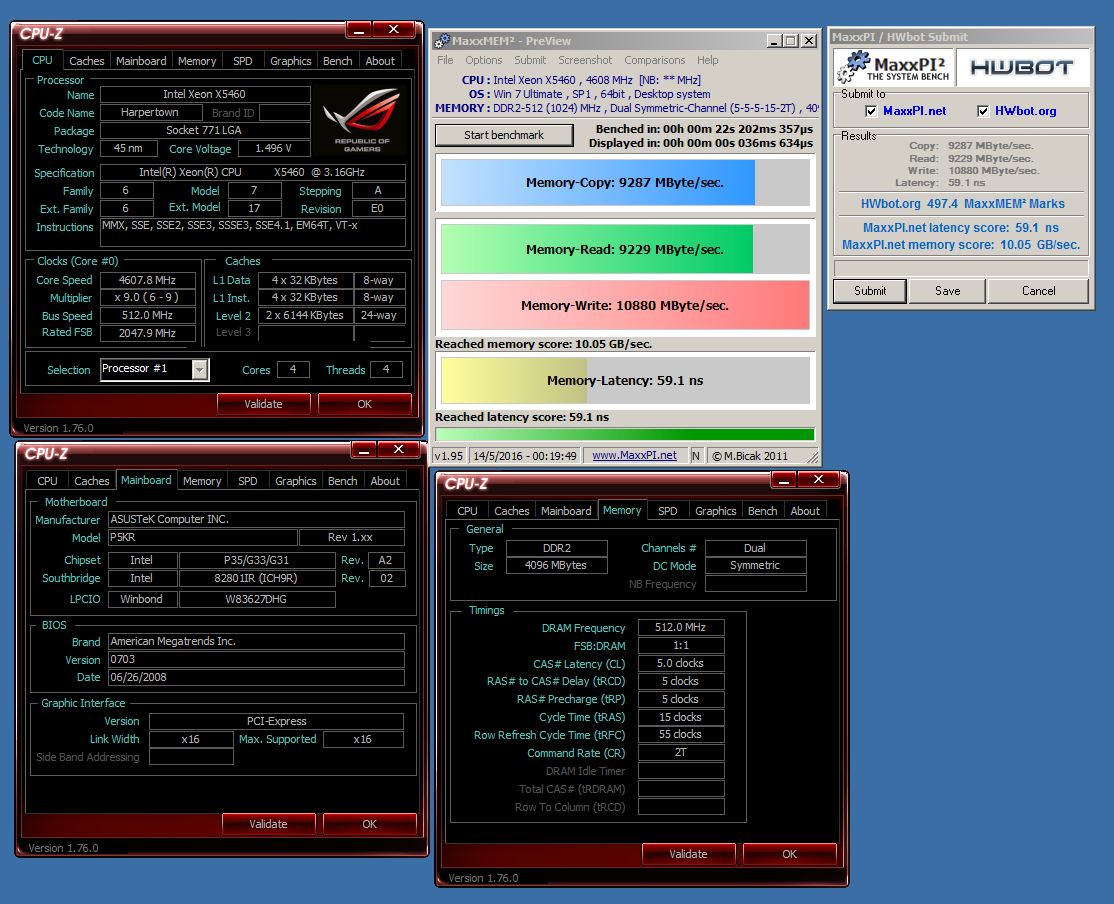This screenshot has height=904, width=1114.
Task: Close the CPU-Z Memory window
Action: [x=818, y=480]
